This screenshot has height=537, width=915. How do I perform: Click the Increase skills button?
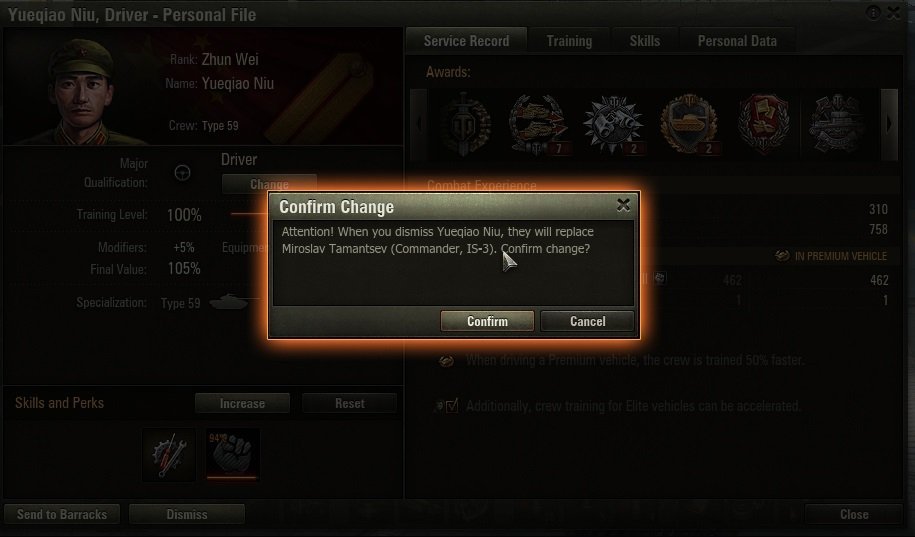(242, 403)
